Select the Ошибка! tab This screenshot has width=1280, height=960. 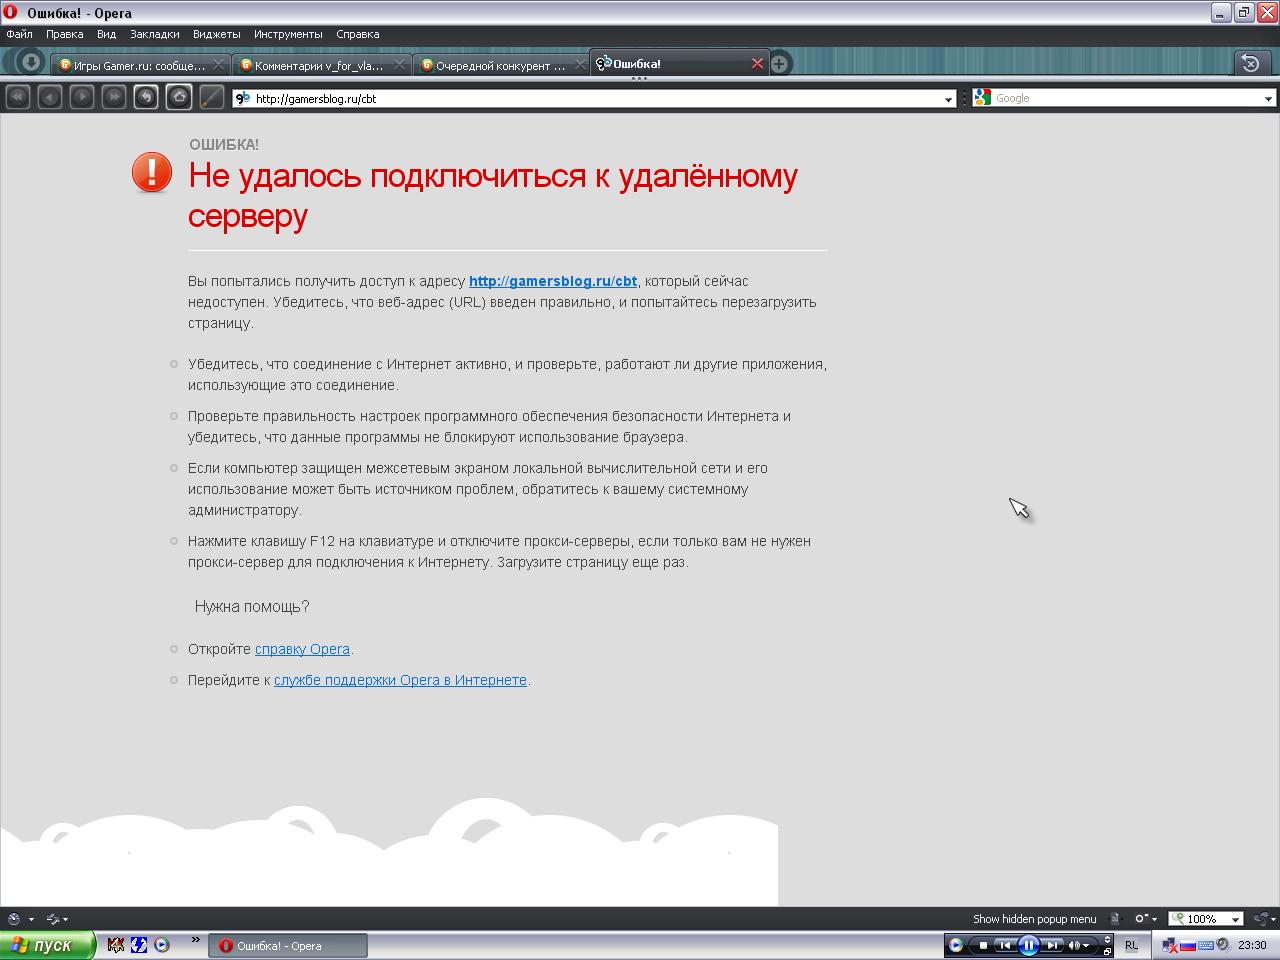click(x=679, y=63)
